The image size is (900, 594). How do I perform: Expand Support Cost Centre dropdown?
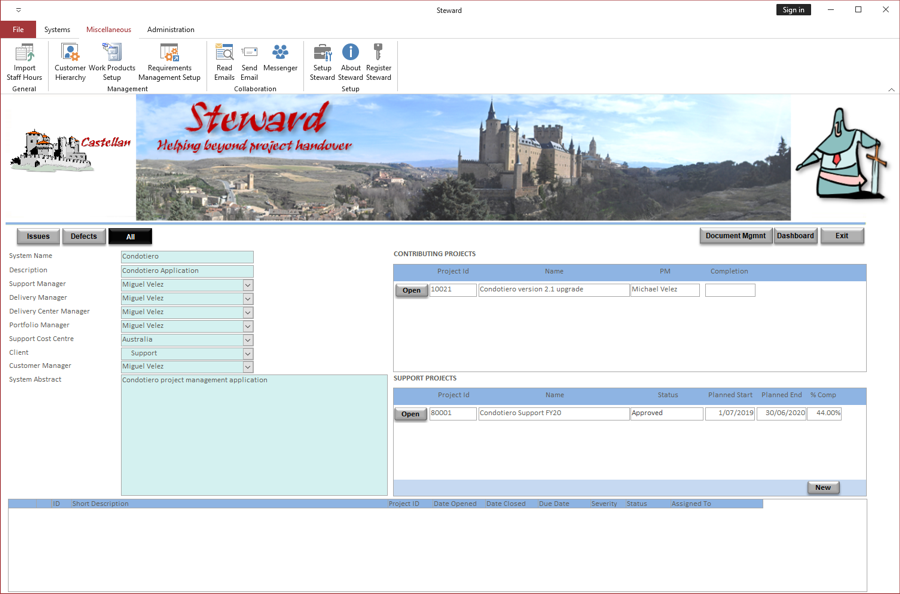(247, 340)
